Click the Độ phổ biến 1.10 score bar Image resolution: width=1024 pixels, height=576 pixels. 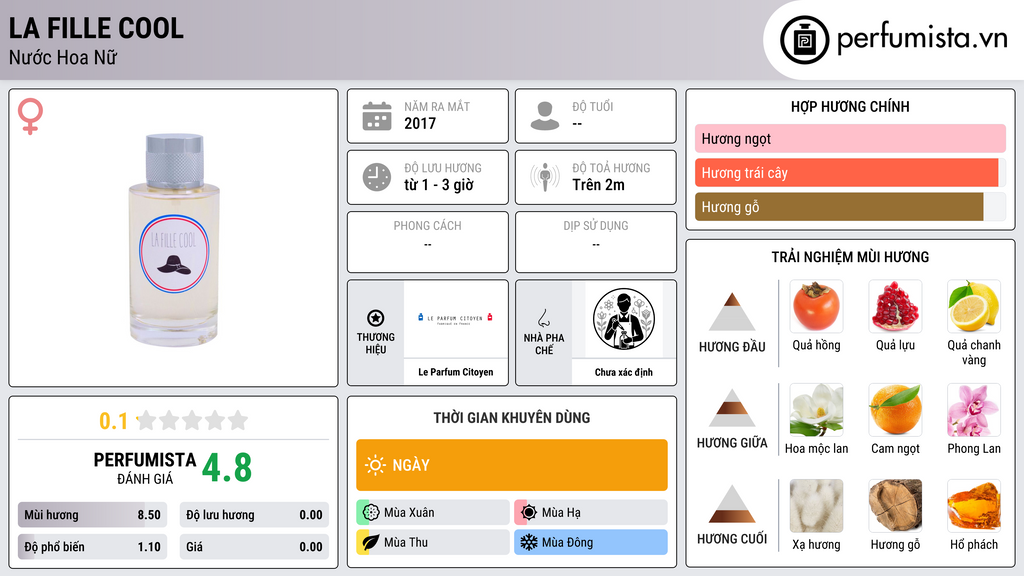(93, 547)
